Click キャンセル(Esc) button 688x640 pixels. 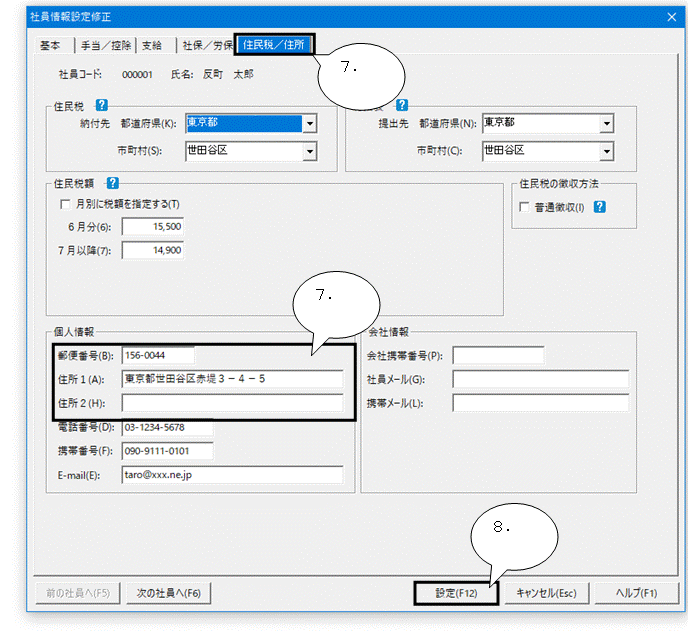click(546, 594)
